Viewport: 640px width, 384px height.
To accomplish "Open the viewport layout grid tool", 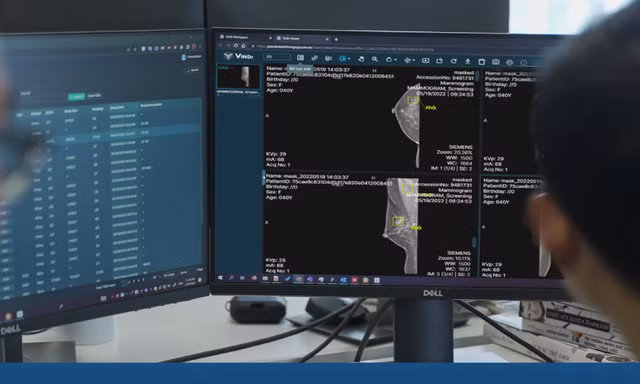I will click(300, 58).
